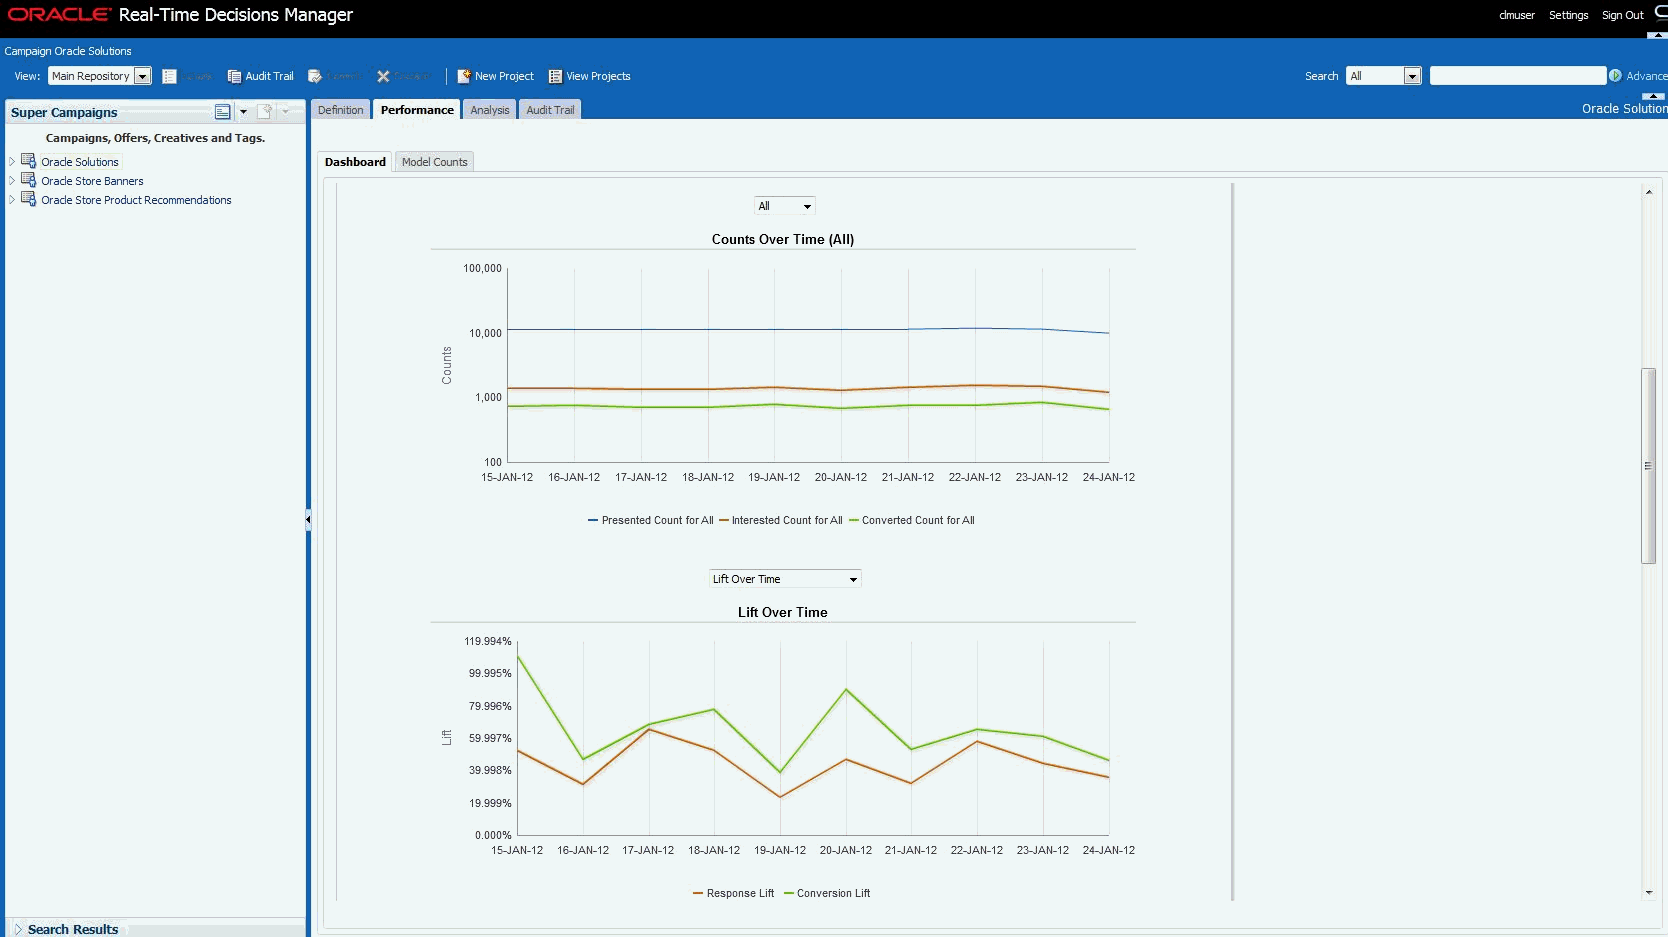The image size is (1668, 937).
Task: Expand the Search Results section
Action: [18, 929]
